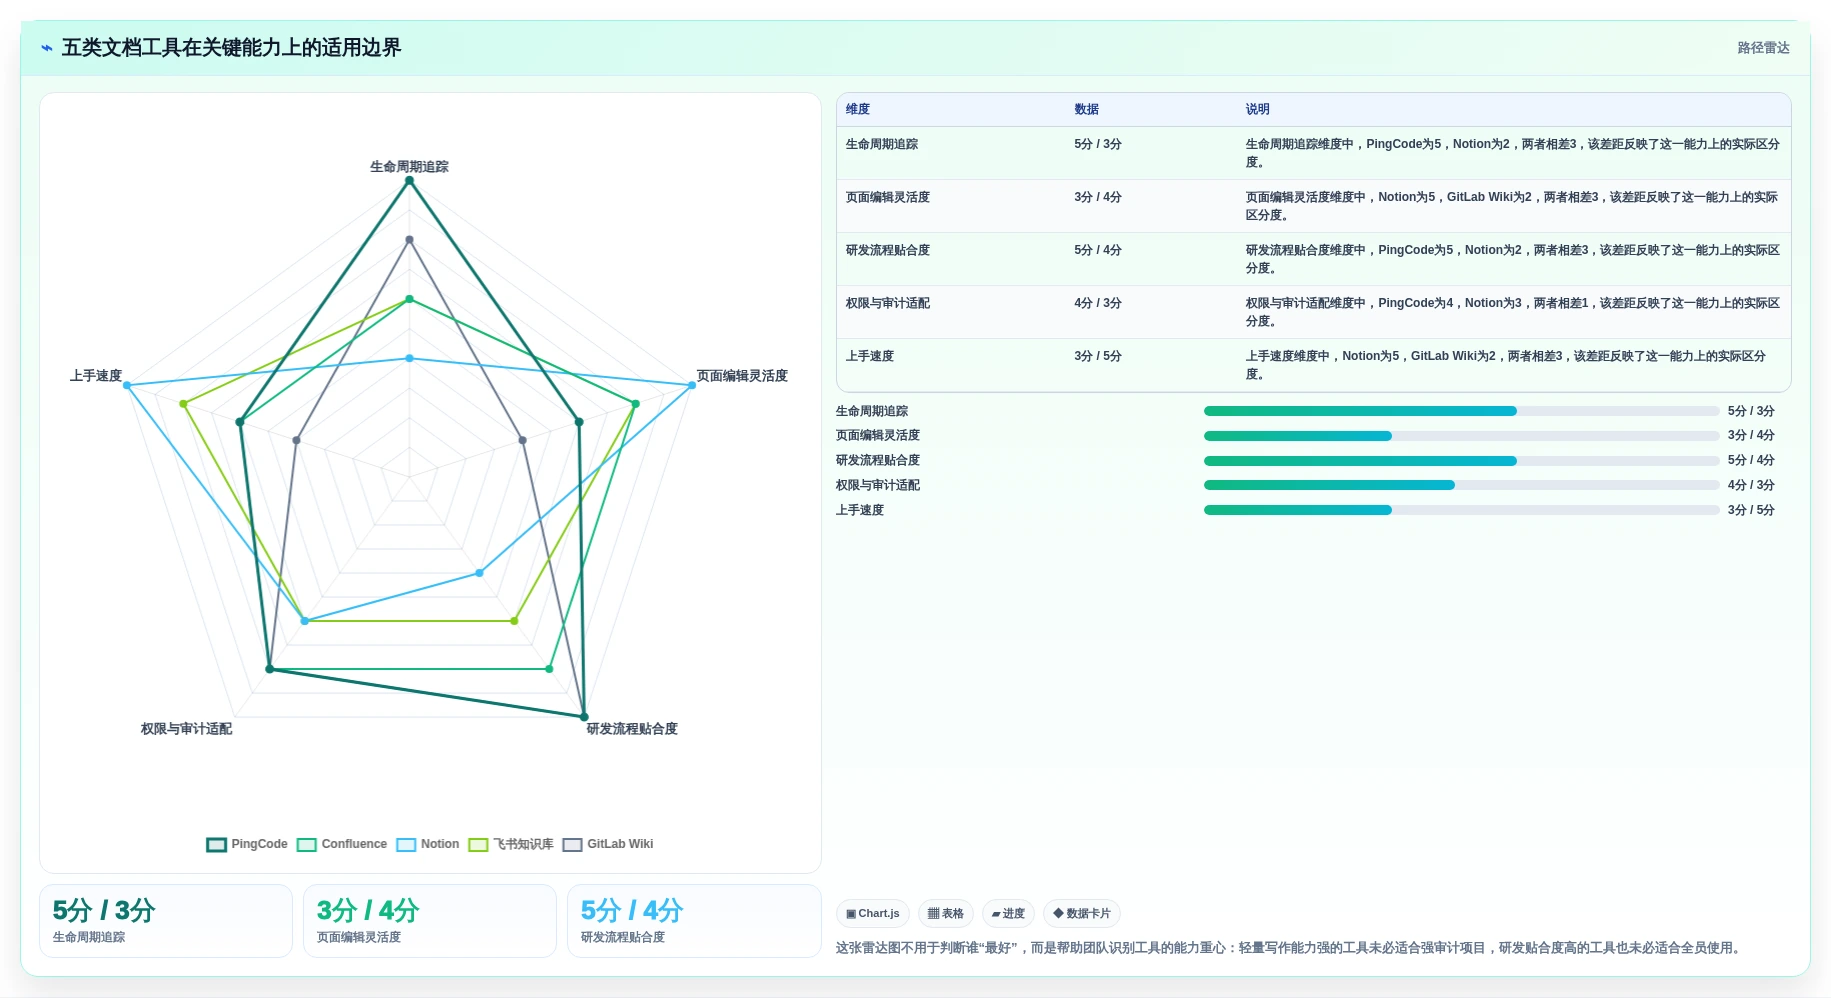Open the 3分 / 4分 页面编辑灵活度 data card

point(430,921)
